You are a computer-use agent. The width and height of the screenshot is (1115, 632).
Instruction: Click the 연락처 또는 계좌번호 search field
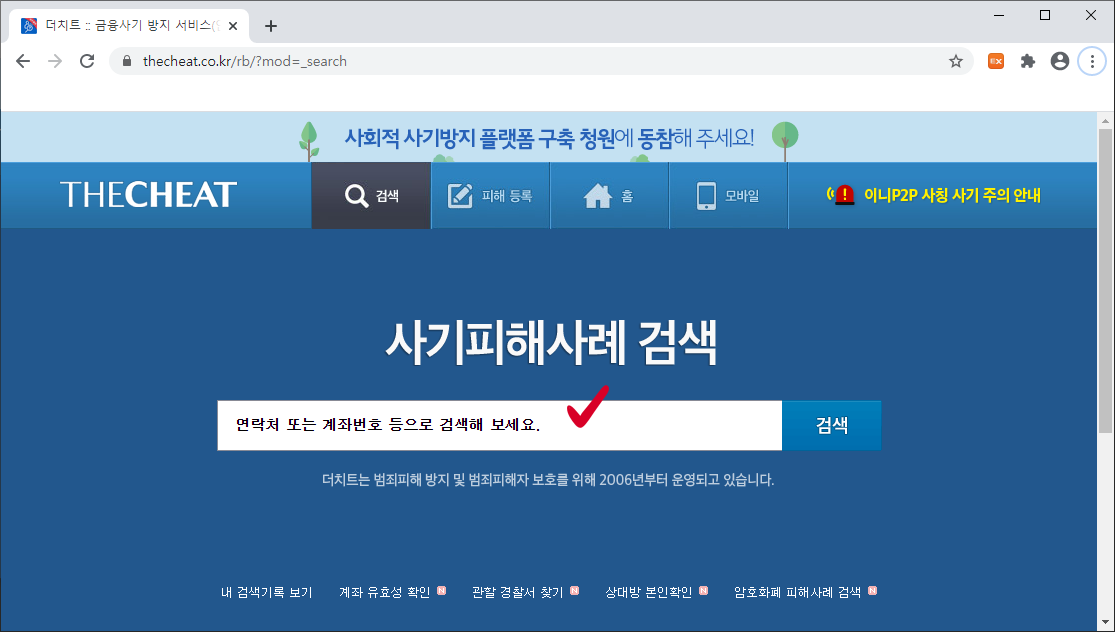point(499,425)
